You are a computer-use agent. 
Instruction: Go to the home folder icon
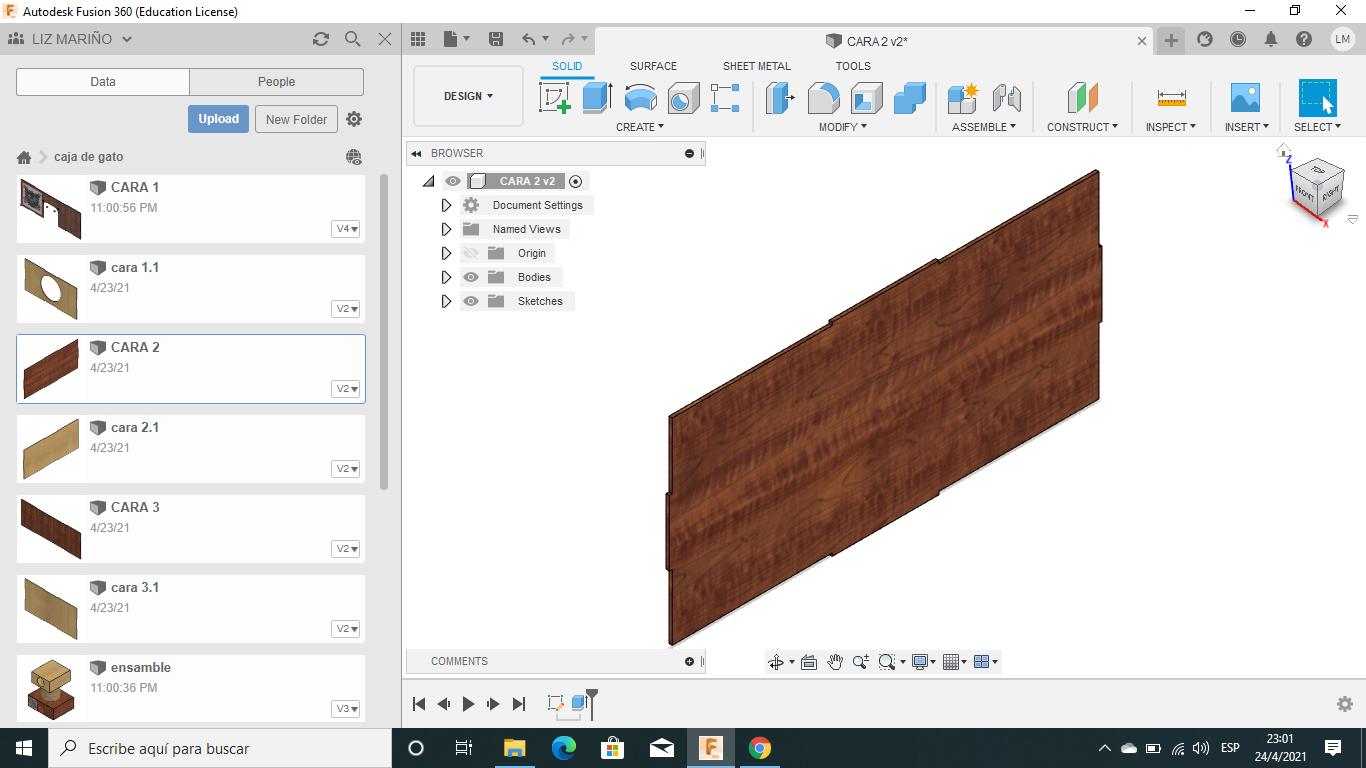24,157
